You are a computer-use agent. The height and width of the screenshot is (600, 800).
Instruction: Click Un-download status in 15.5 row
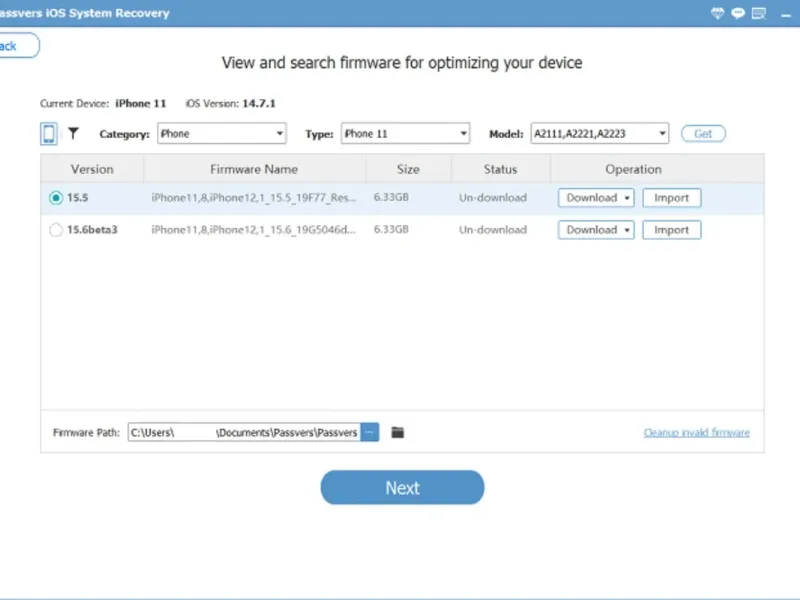(493, 198)
